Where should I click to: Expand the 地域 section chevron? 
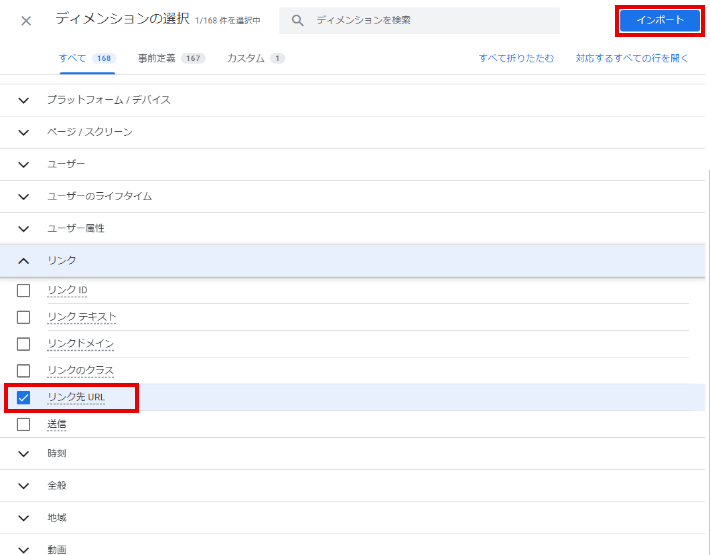[24, 518]
